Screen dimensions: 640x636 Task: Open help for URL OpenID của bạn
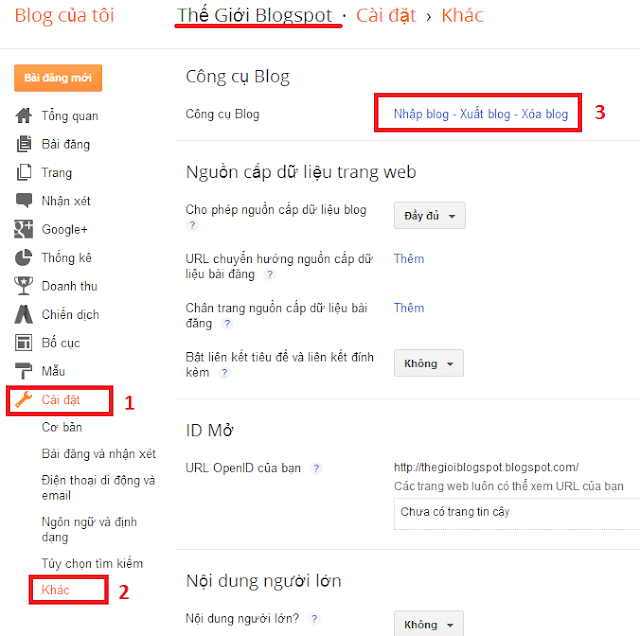[316, 468]
